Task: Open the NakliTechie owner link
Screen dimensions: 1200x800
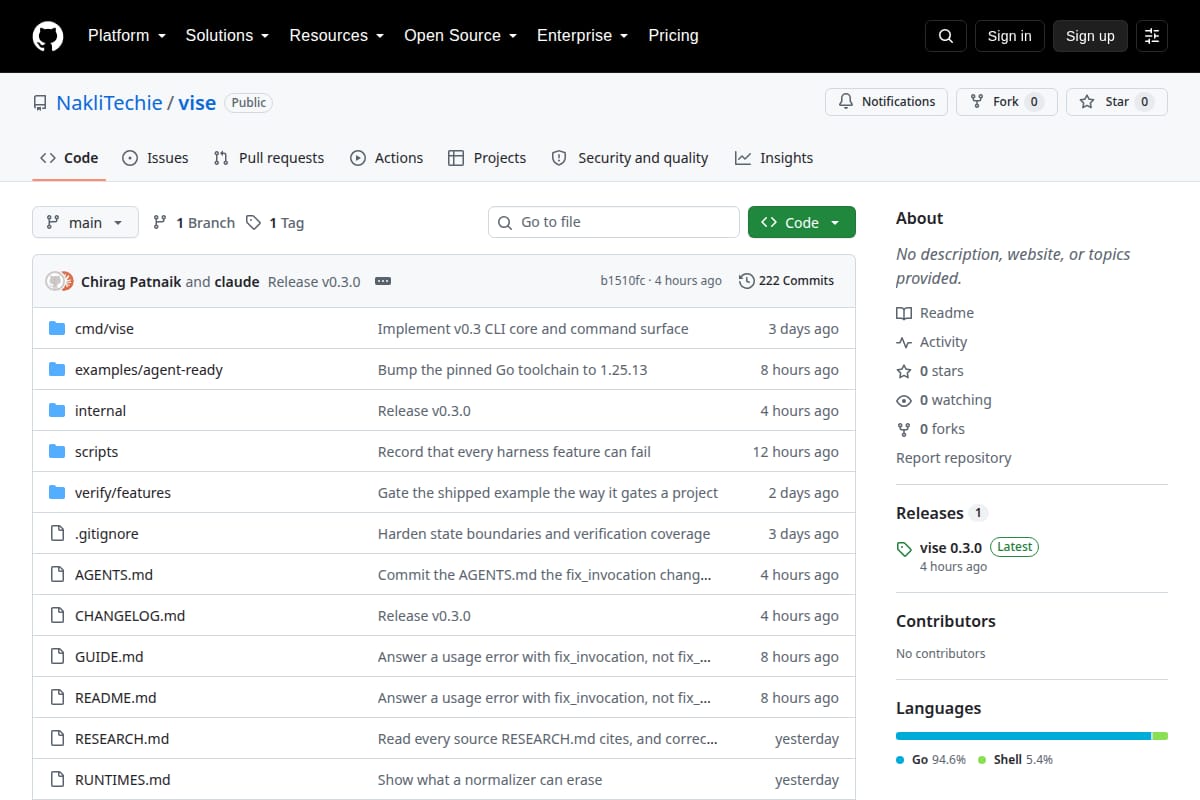Action: point(109,103)
